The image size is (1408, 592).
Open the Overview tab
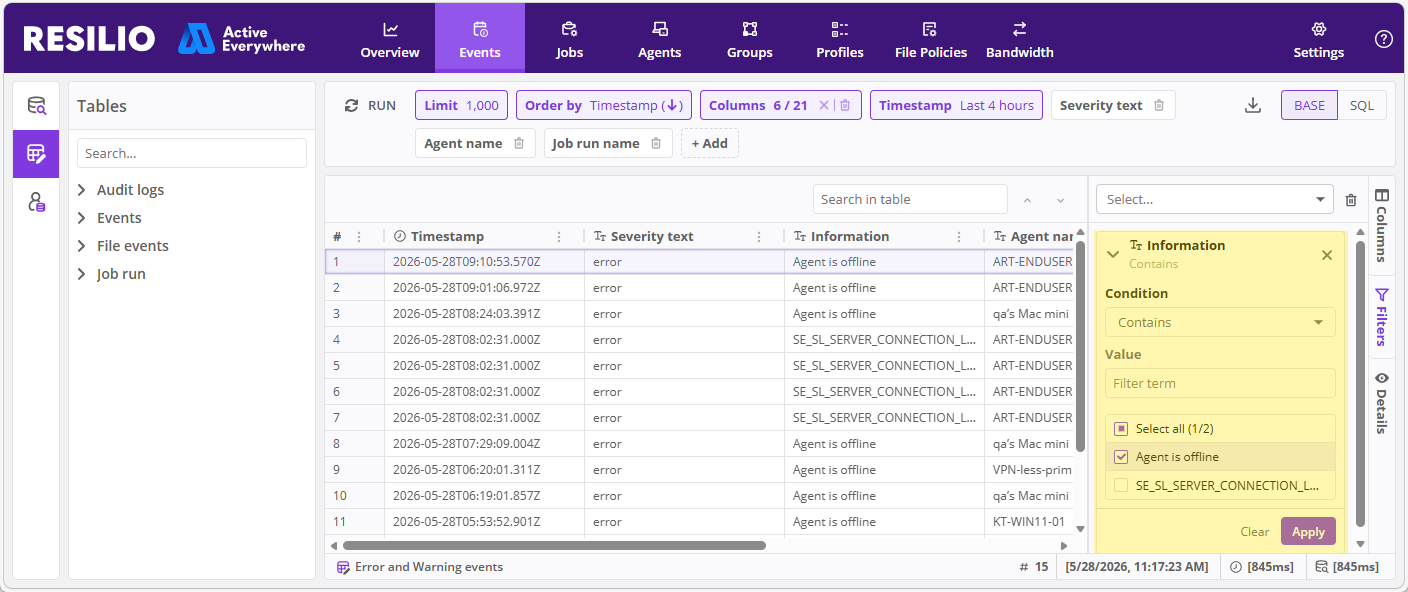[x=390, y=39]
